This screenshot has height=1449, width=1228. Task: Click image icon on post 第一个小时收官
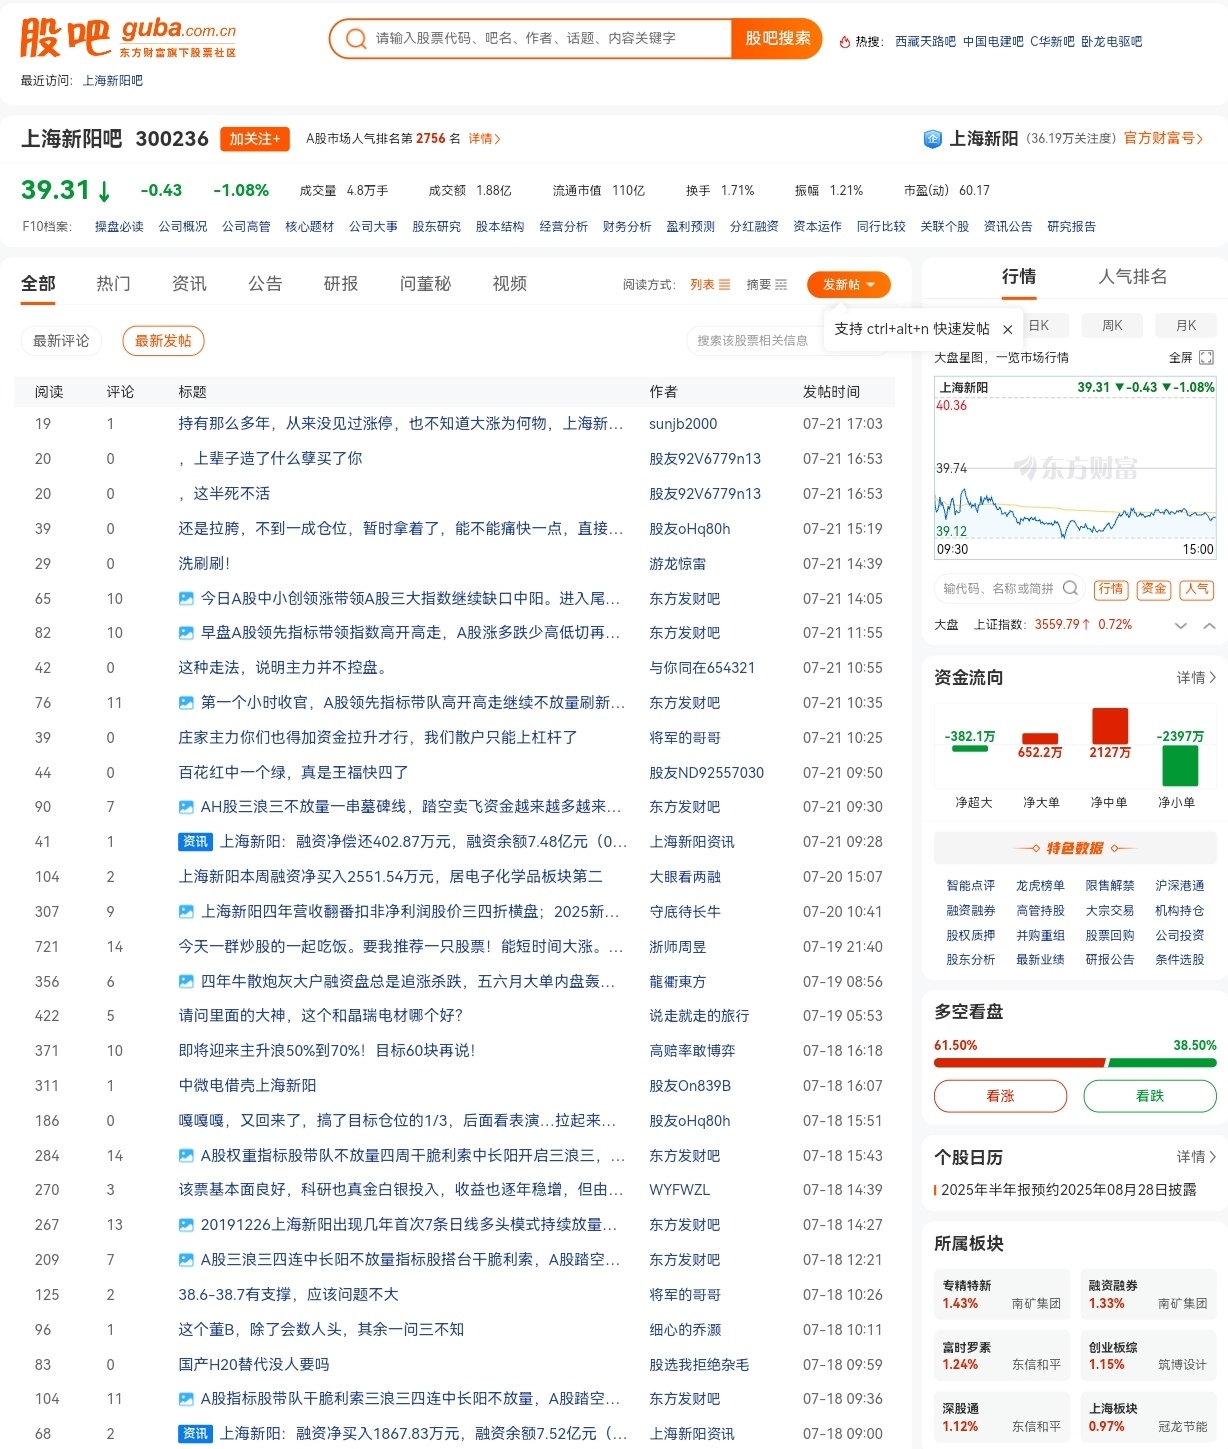point(186,703)
